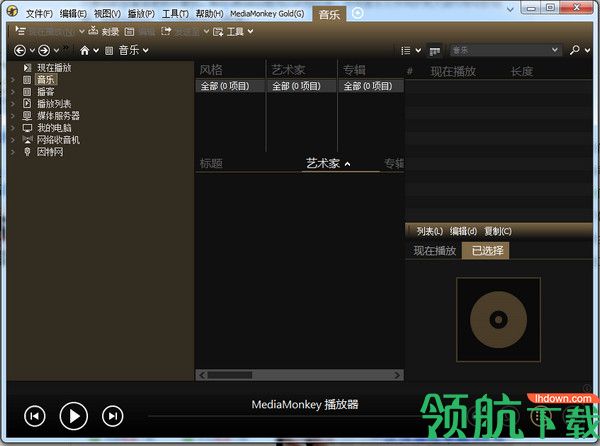600x446 pixels.
Task: Expand the 工具 toolbar dropdown arrow
Action: (250, 31)
